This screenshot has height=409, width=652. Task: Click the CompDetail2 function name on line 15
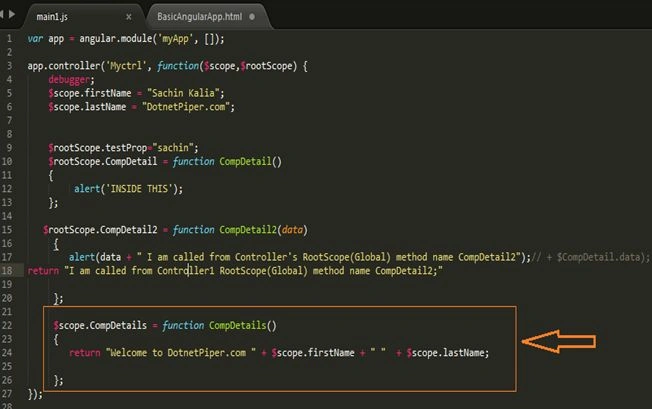(x=248, y=230)
